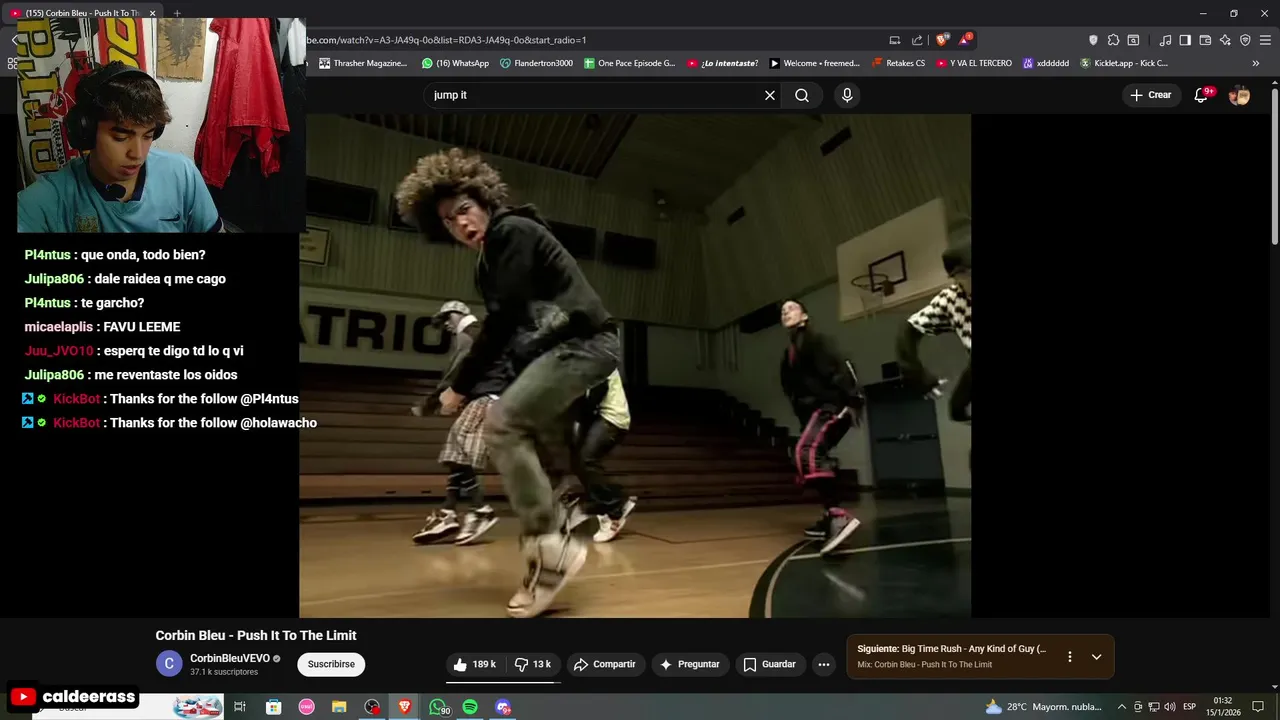Open the CorbinBleuVEVO channel avatar
This screenshot has width=1280, height=720.
[x=169, y=663]
